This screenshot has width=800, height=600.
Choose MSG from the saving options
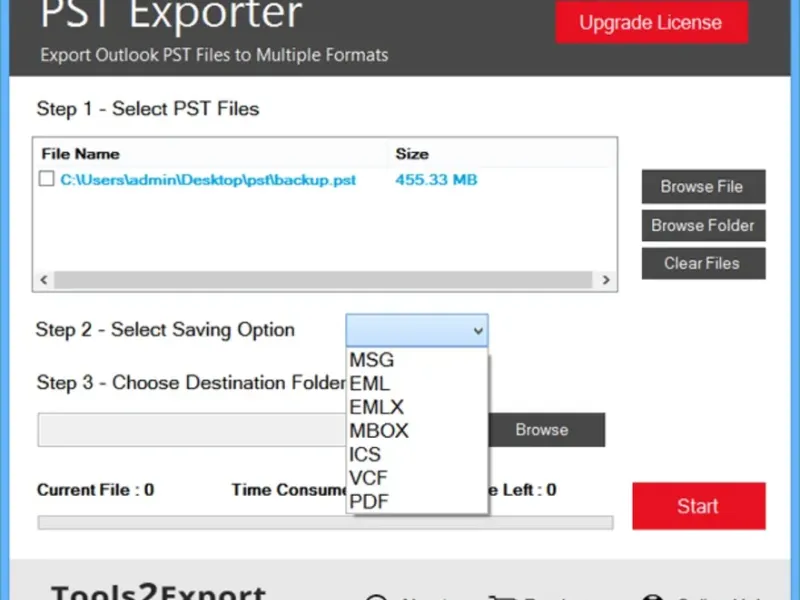(x=417, y=360)
